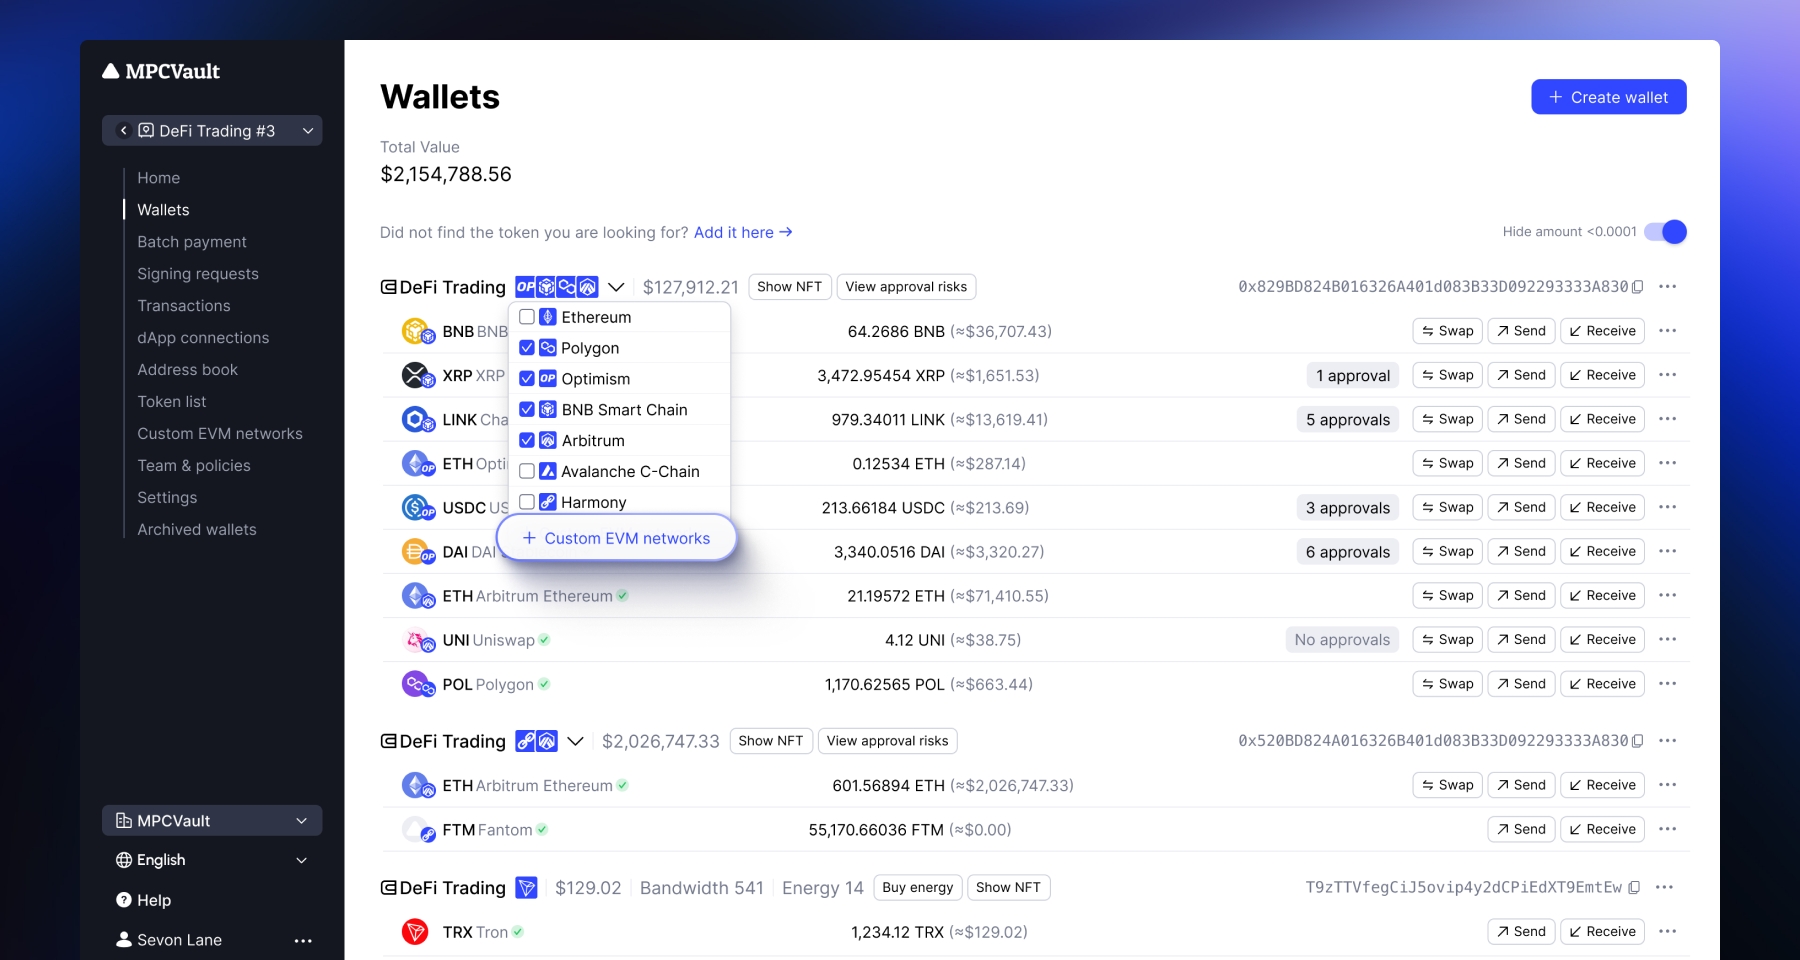Open the menu for second wallet address
This screenshot has width=1800, height=960.
pos(1667,741)
